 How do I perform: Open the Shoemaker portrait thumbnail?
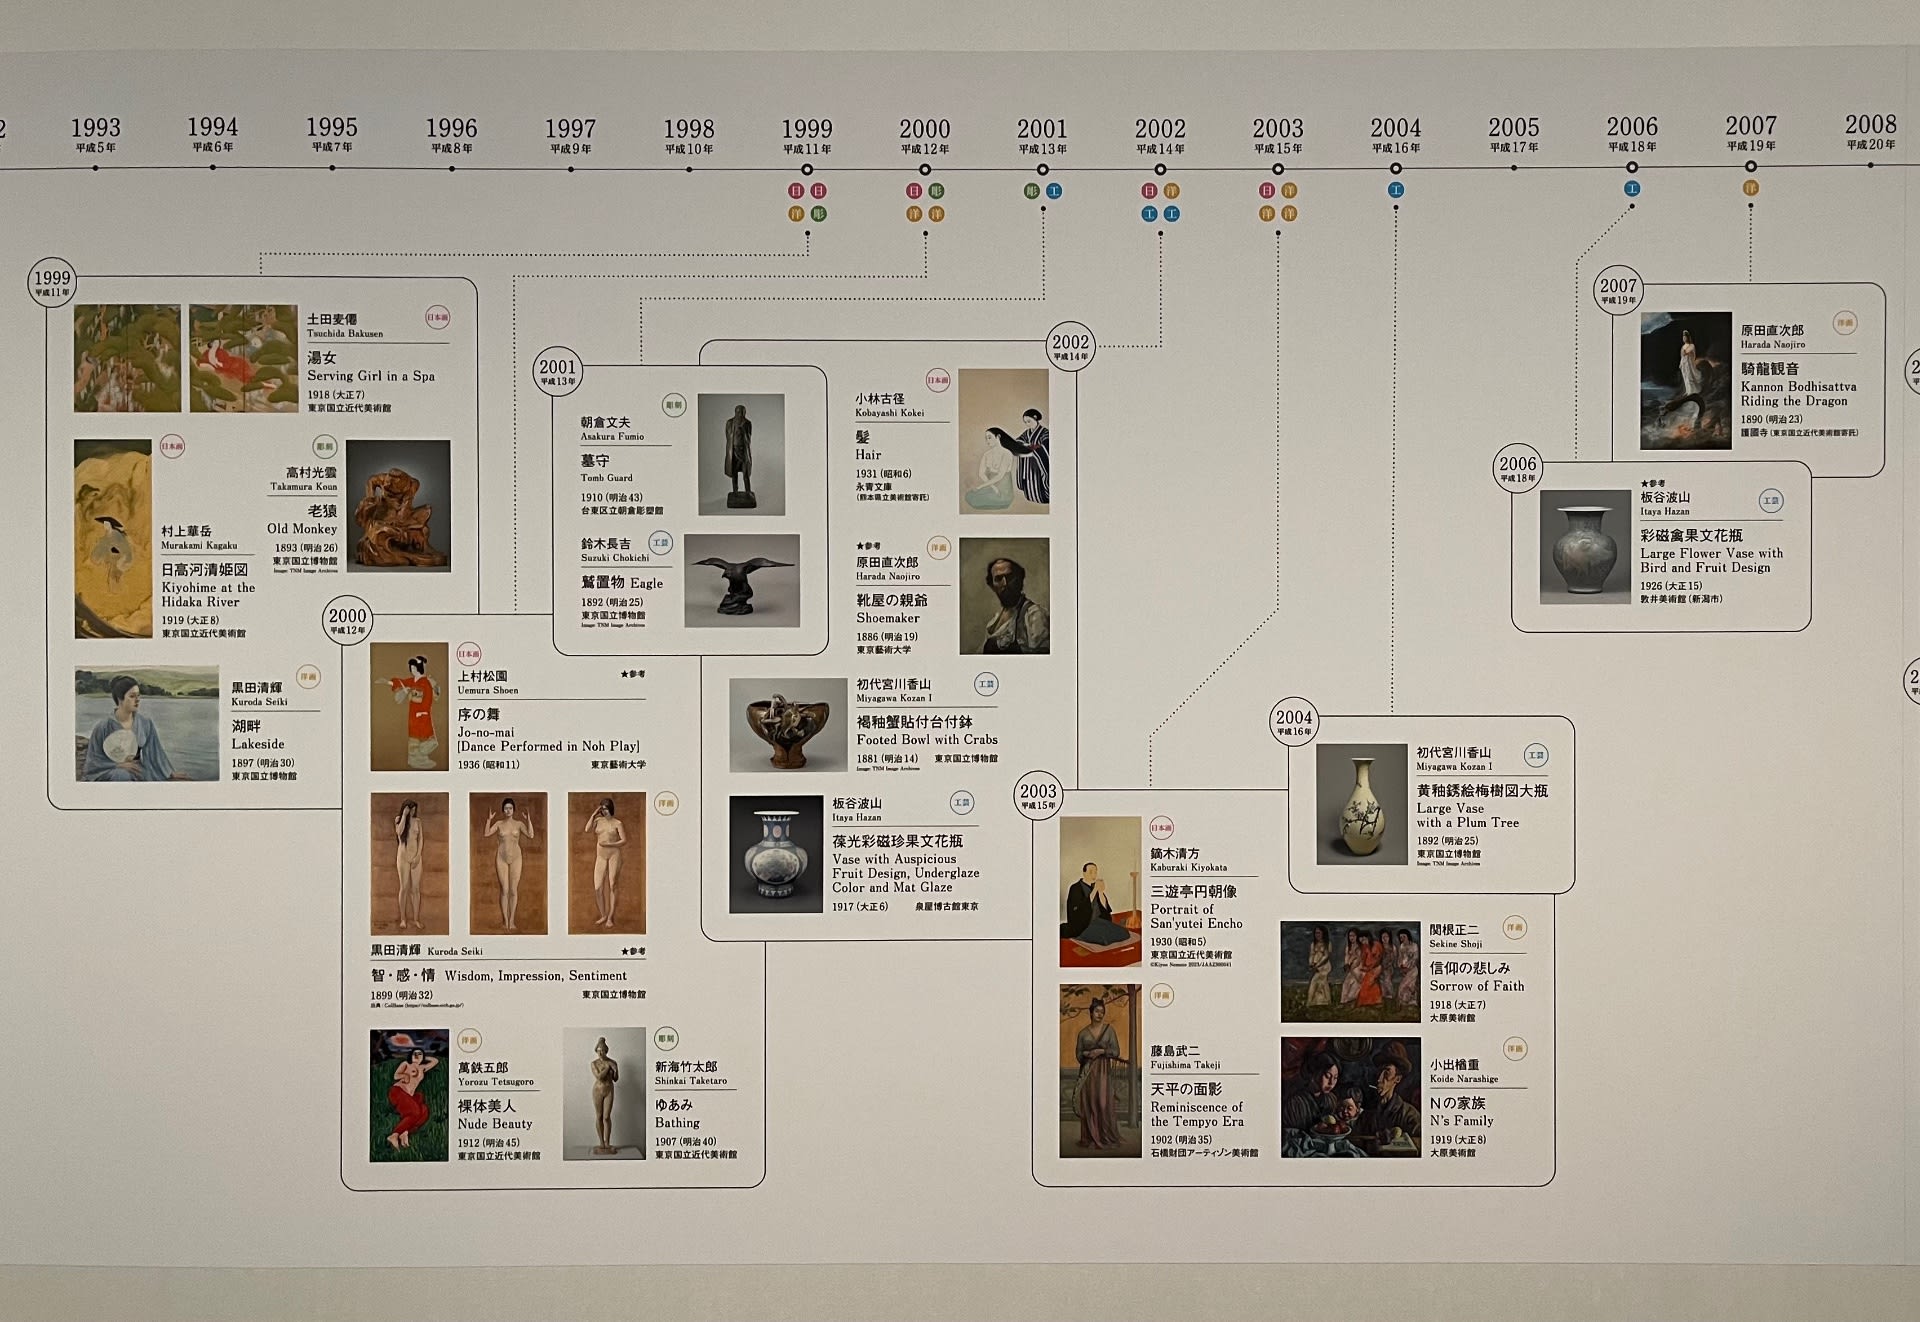[x=1005, y=596]
